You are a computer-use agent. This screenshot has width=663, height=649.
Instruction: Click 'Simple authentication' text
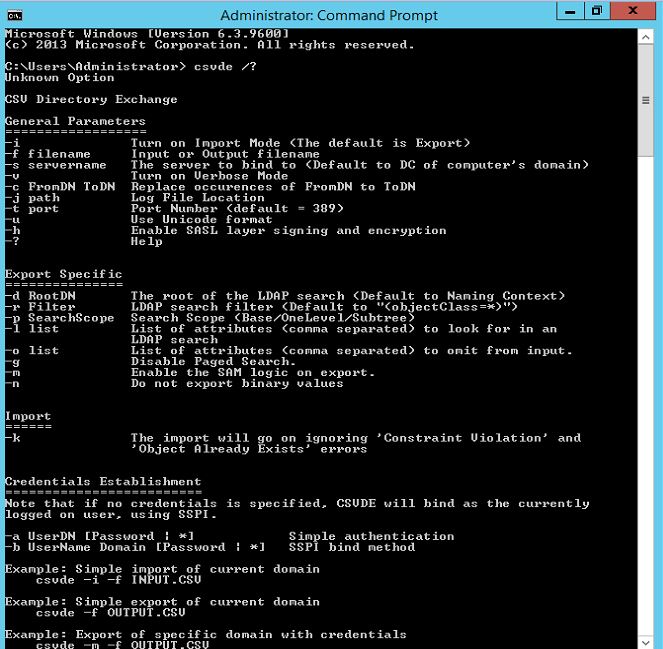(x=371, y=537)
